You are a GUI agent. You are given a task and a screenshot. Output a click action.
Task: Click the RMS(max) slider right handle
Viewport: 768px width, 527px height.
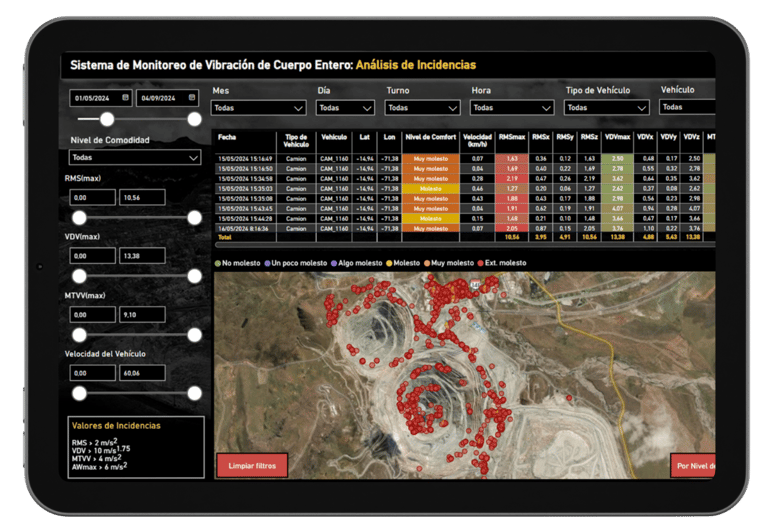point(194,217)
